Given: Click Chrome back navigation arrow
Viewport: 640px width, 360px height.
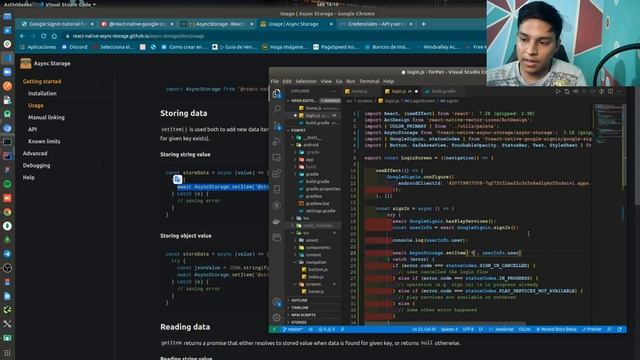Looking at the screenshot, I should (x=22, y=36).
